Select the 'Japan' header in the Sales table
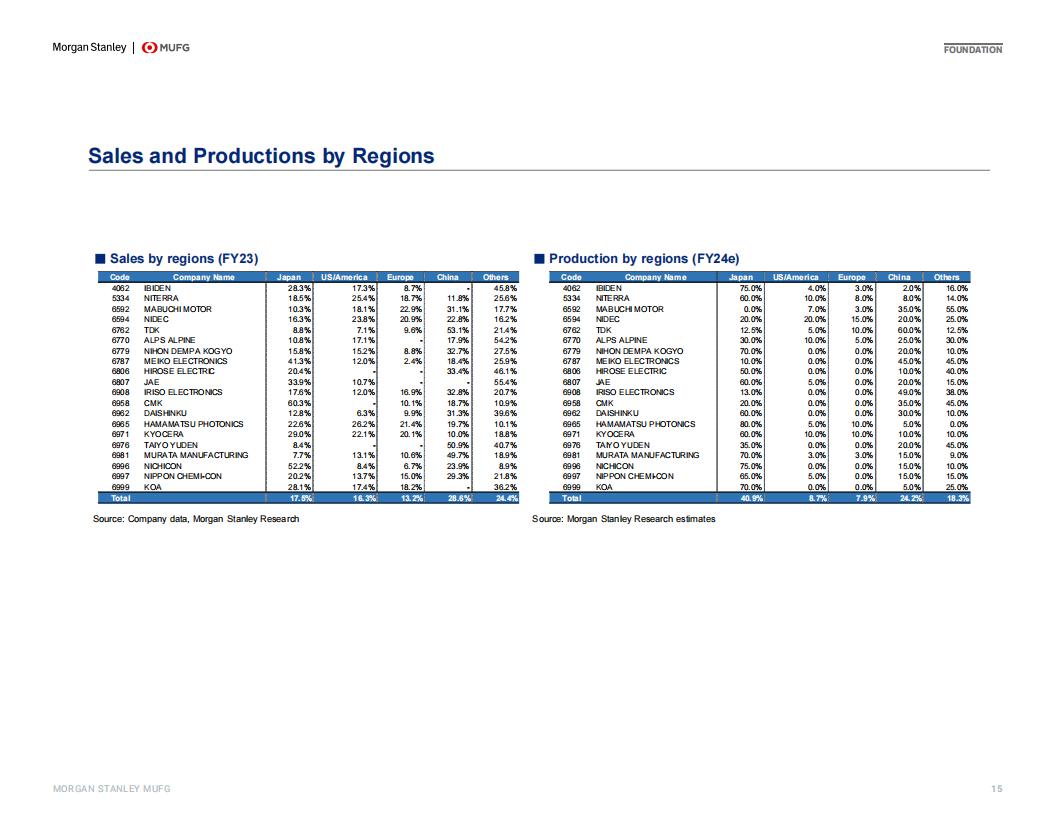 pos(289,277)
